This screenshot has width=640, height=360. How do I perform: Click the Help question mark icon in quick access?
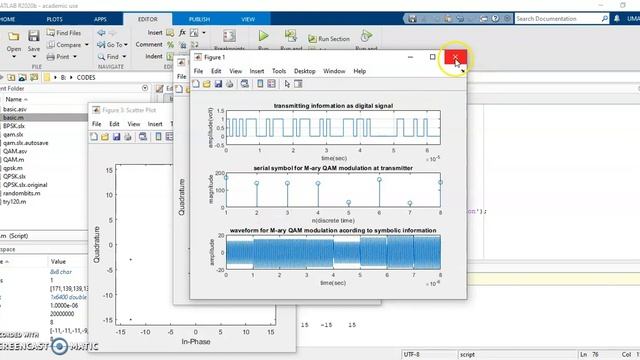(x=495, y=19)
